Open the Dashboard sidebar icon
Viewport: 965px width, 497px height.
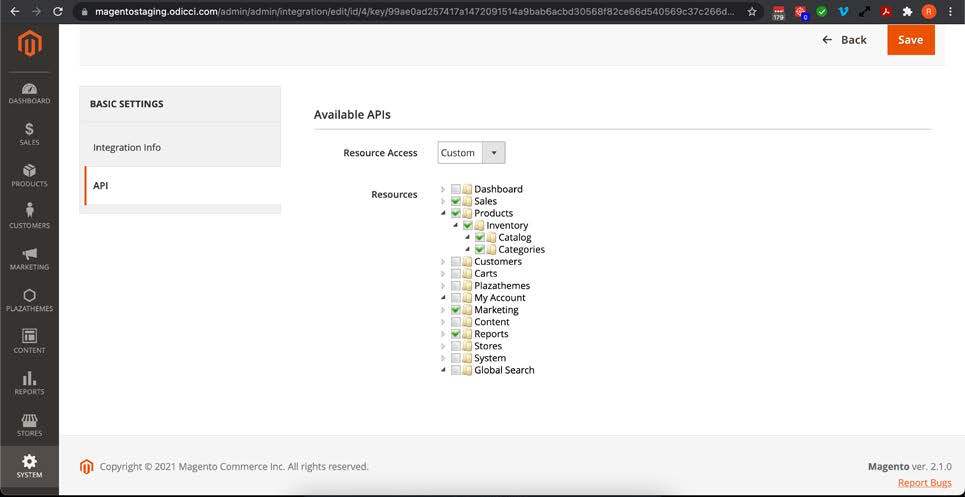29,94
